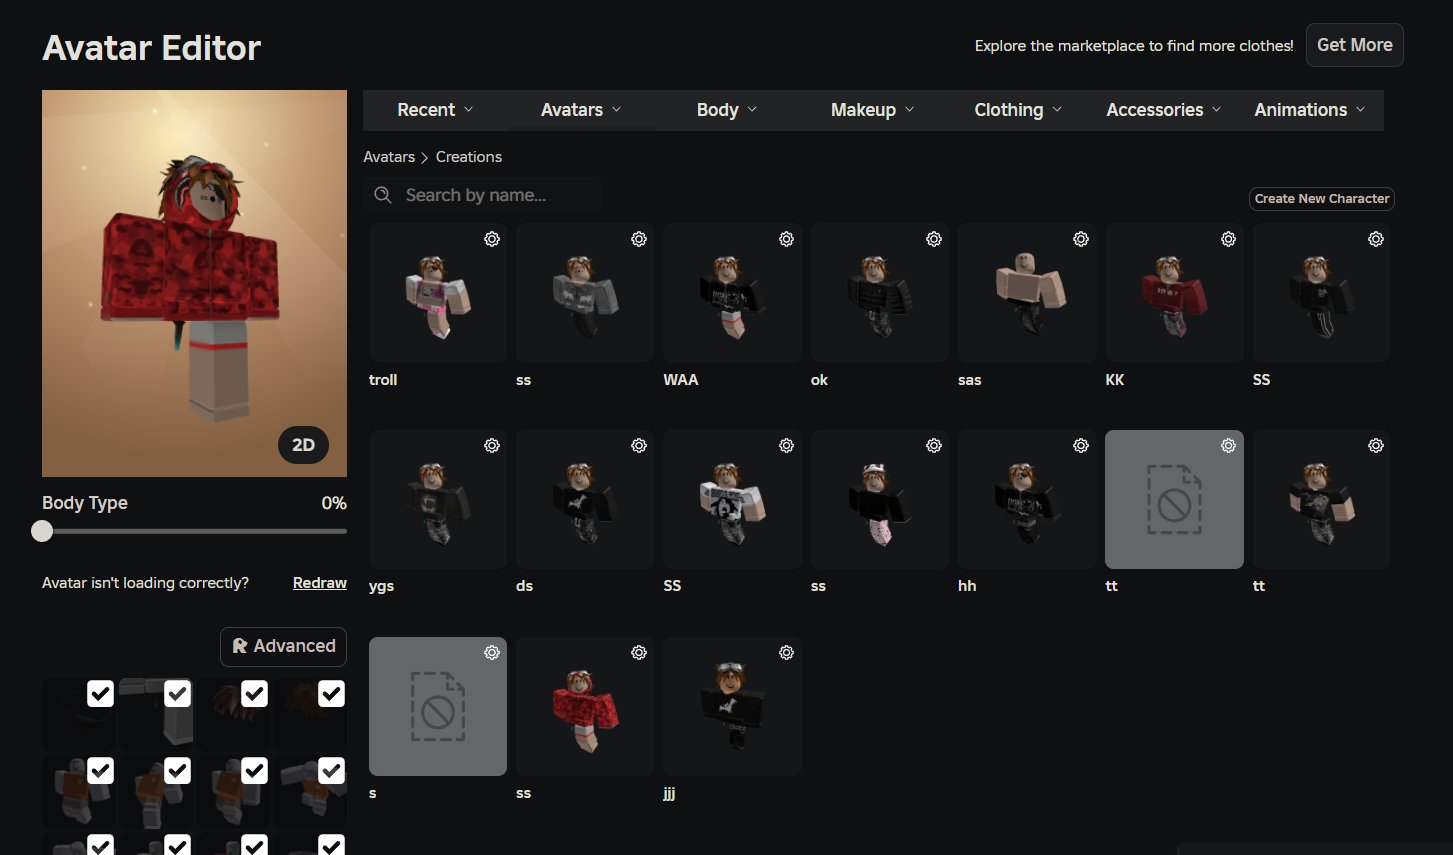The image size is (1453, 855).
Task: Go to Avatars in the breadcrumb
Action: [389, 157]
